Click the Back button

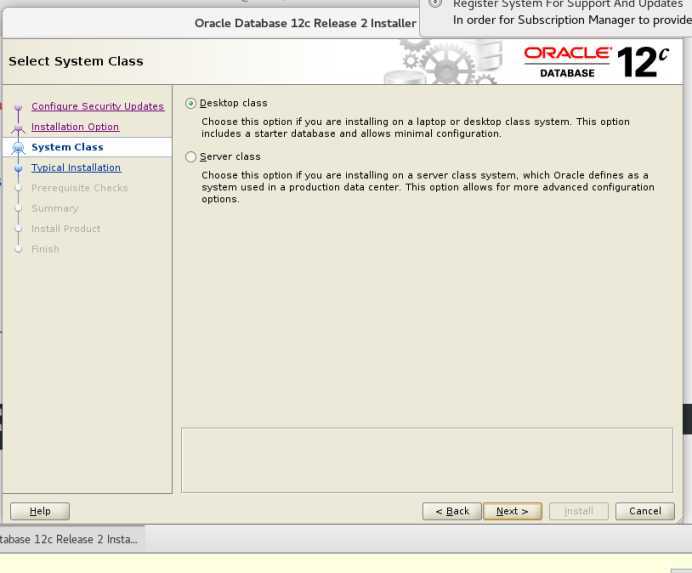tap(452, 511)
